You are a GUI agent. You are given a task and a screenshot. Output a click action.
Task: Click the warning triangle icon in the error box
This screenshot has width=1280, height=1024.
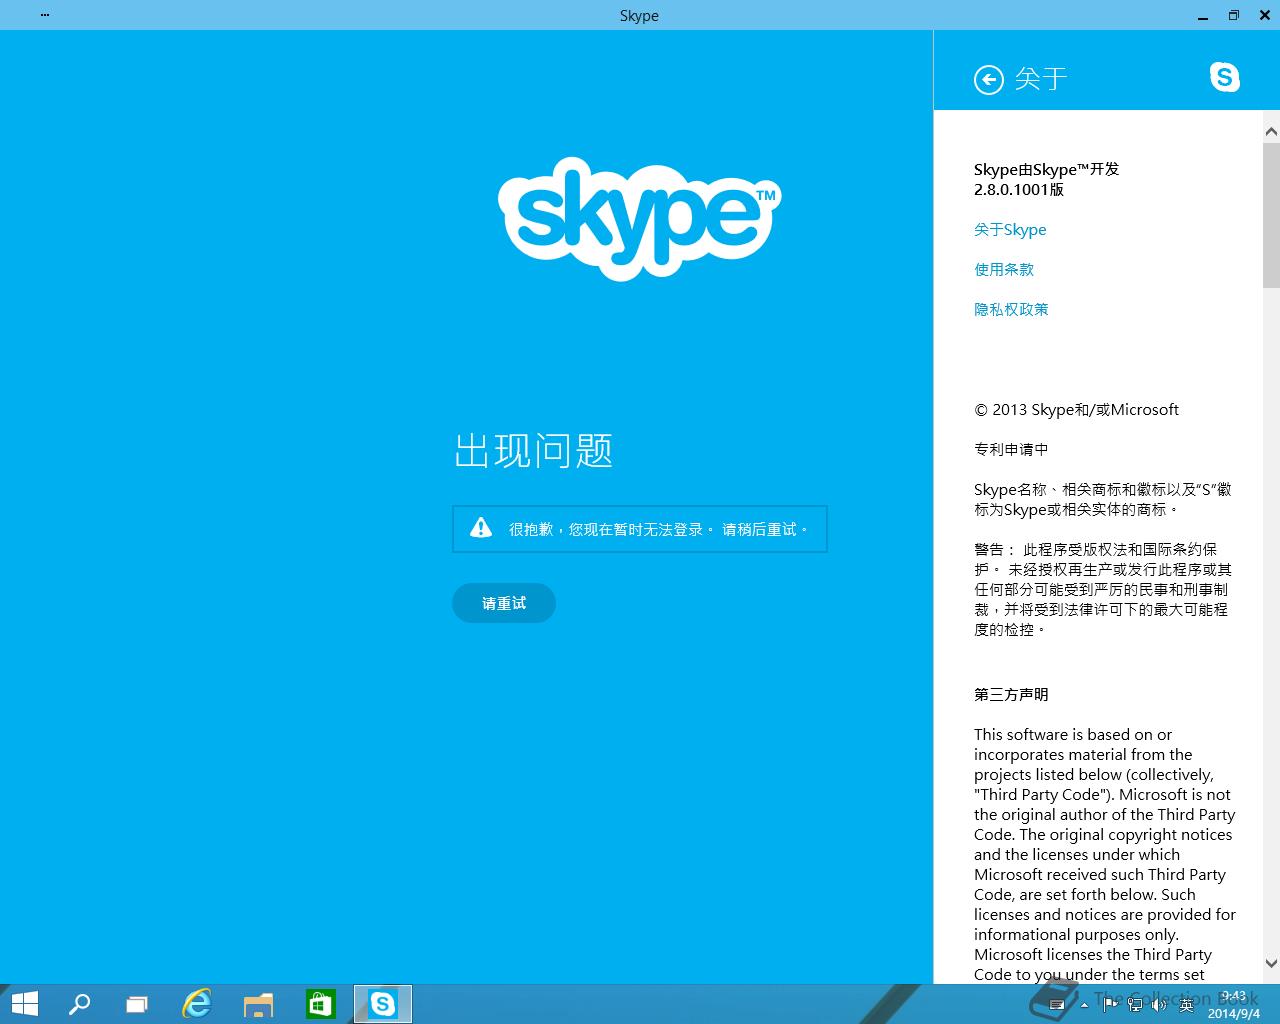point(481,528)
